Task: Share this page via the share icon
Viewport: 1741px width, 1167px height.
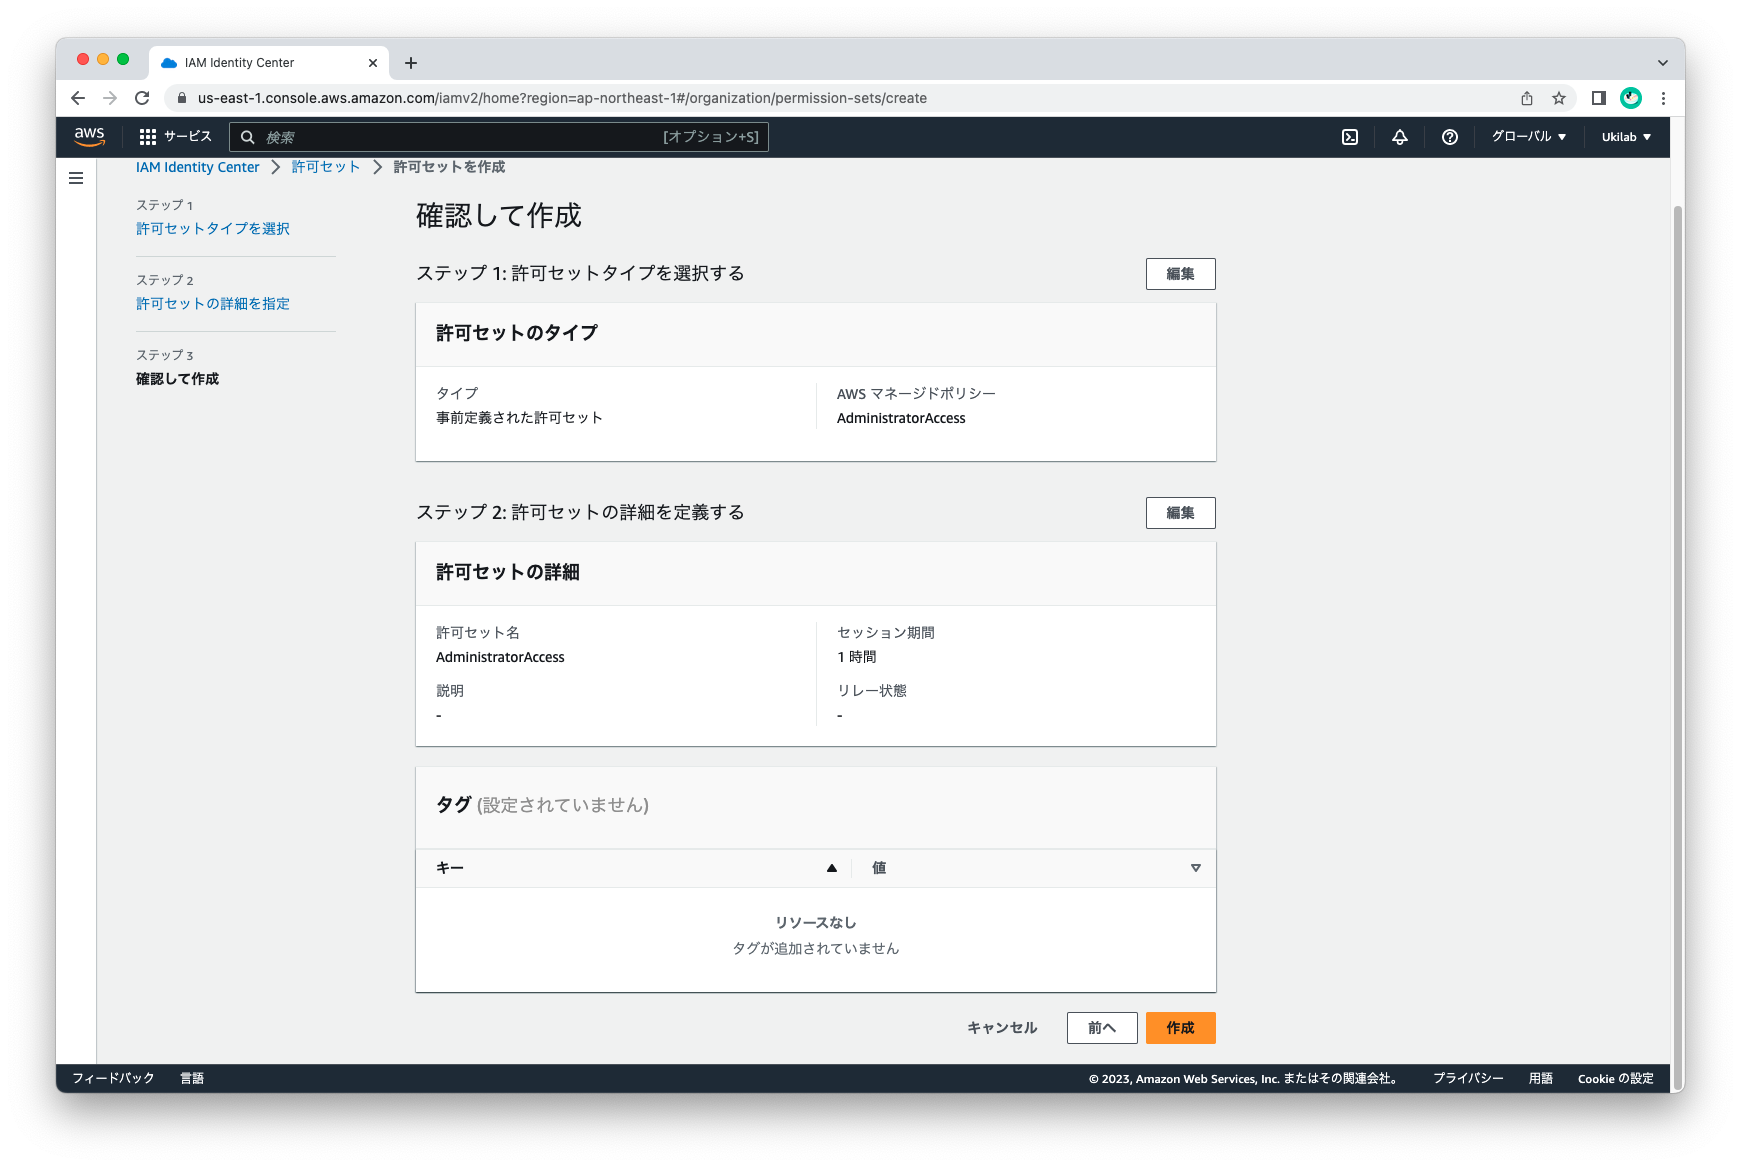Action: click(x=1527, y=98)
